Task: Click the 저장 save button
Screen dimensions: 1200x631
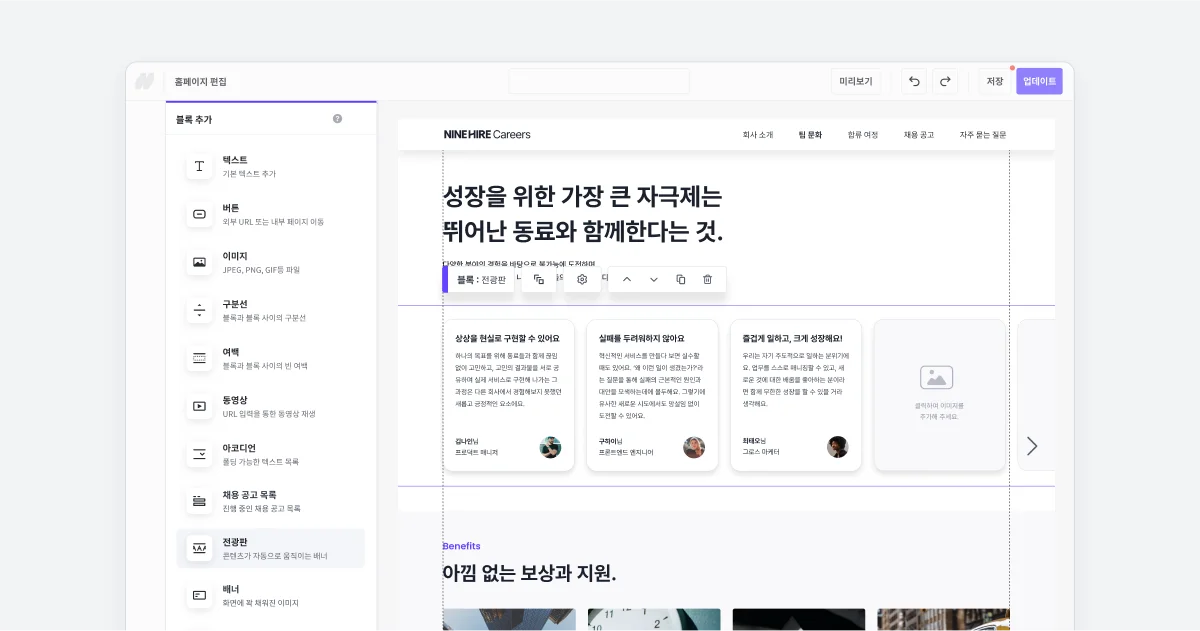Action: coord(994,82)
